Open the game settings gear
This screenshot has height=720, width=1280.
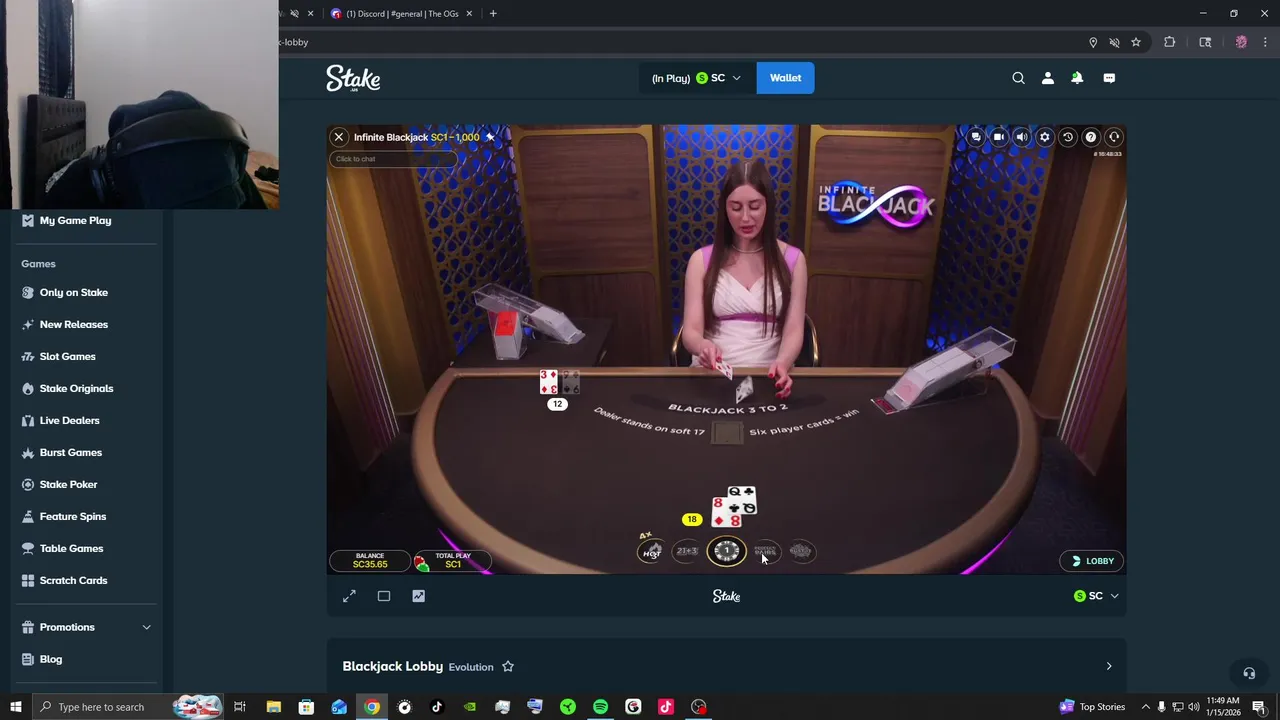1045,137
